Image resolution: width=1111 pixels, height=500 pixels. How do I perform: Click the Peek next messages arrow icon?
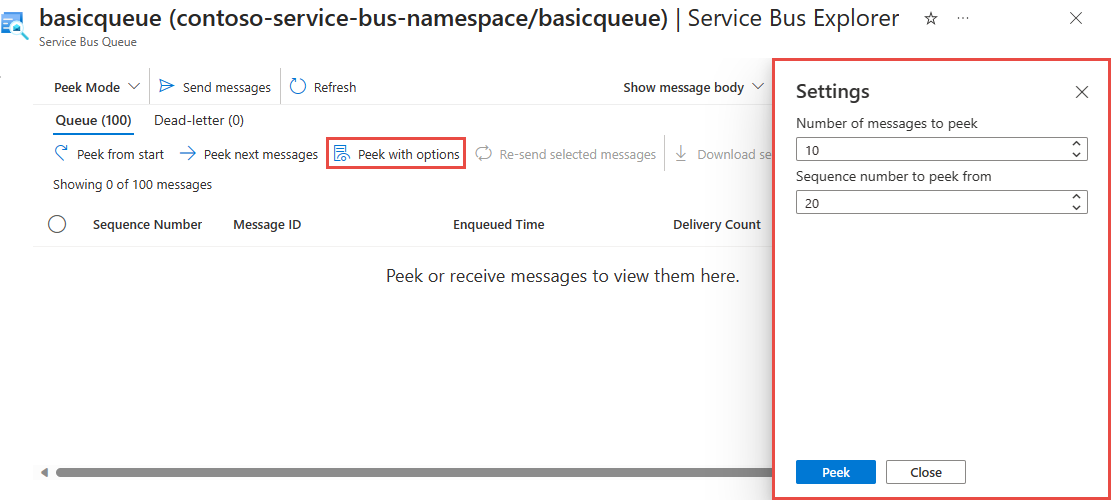coord(187,154)
